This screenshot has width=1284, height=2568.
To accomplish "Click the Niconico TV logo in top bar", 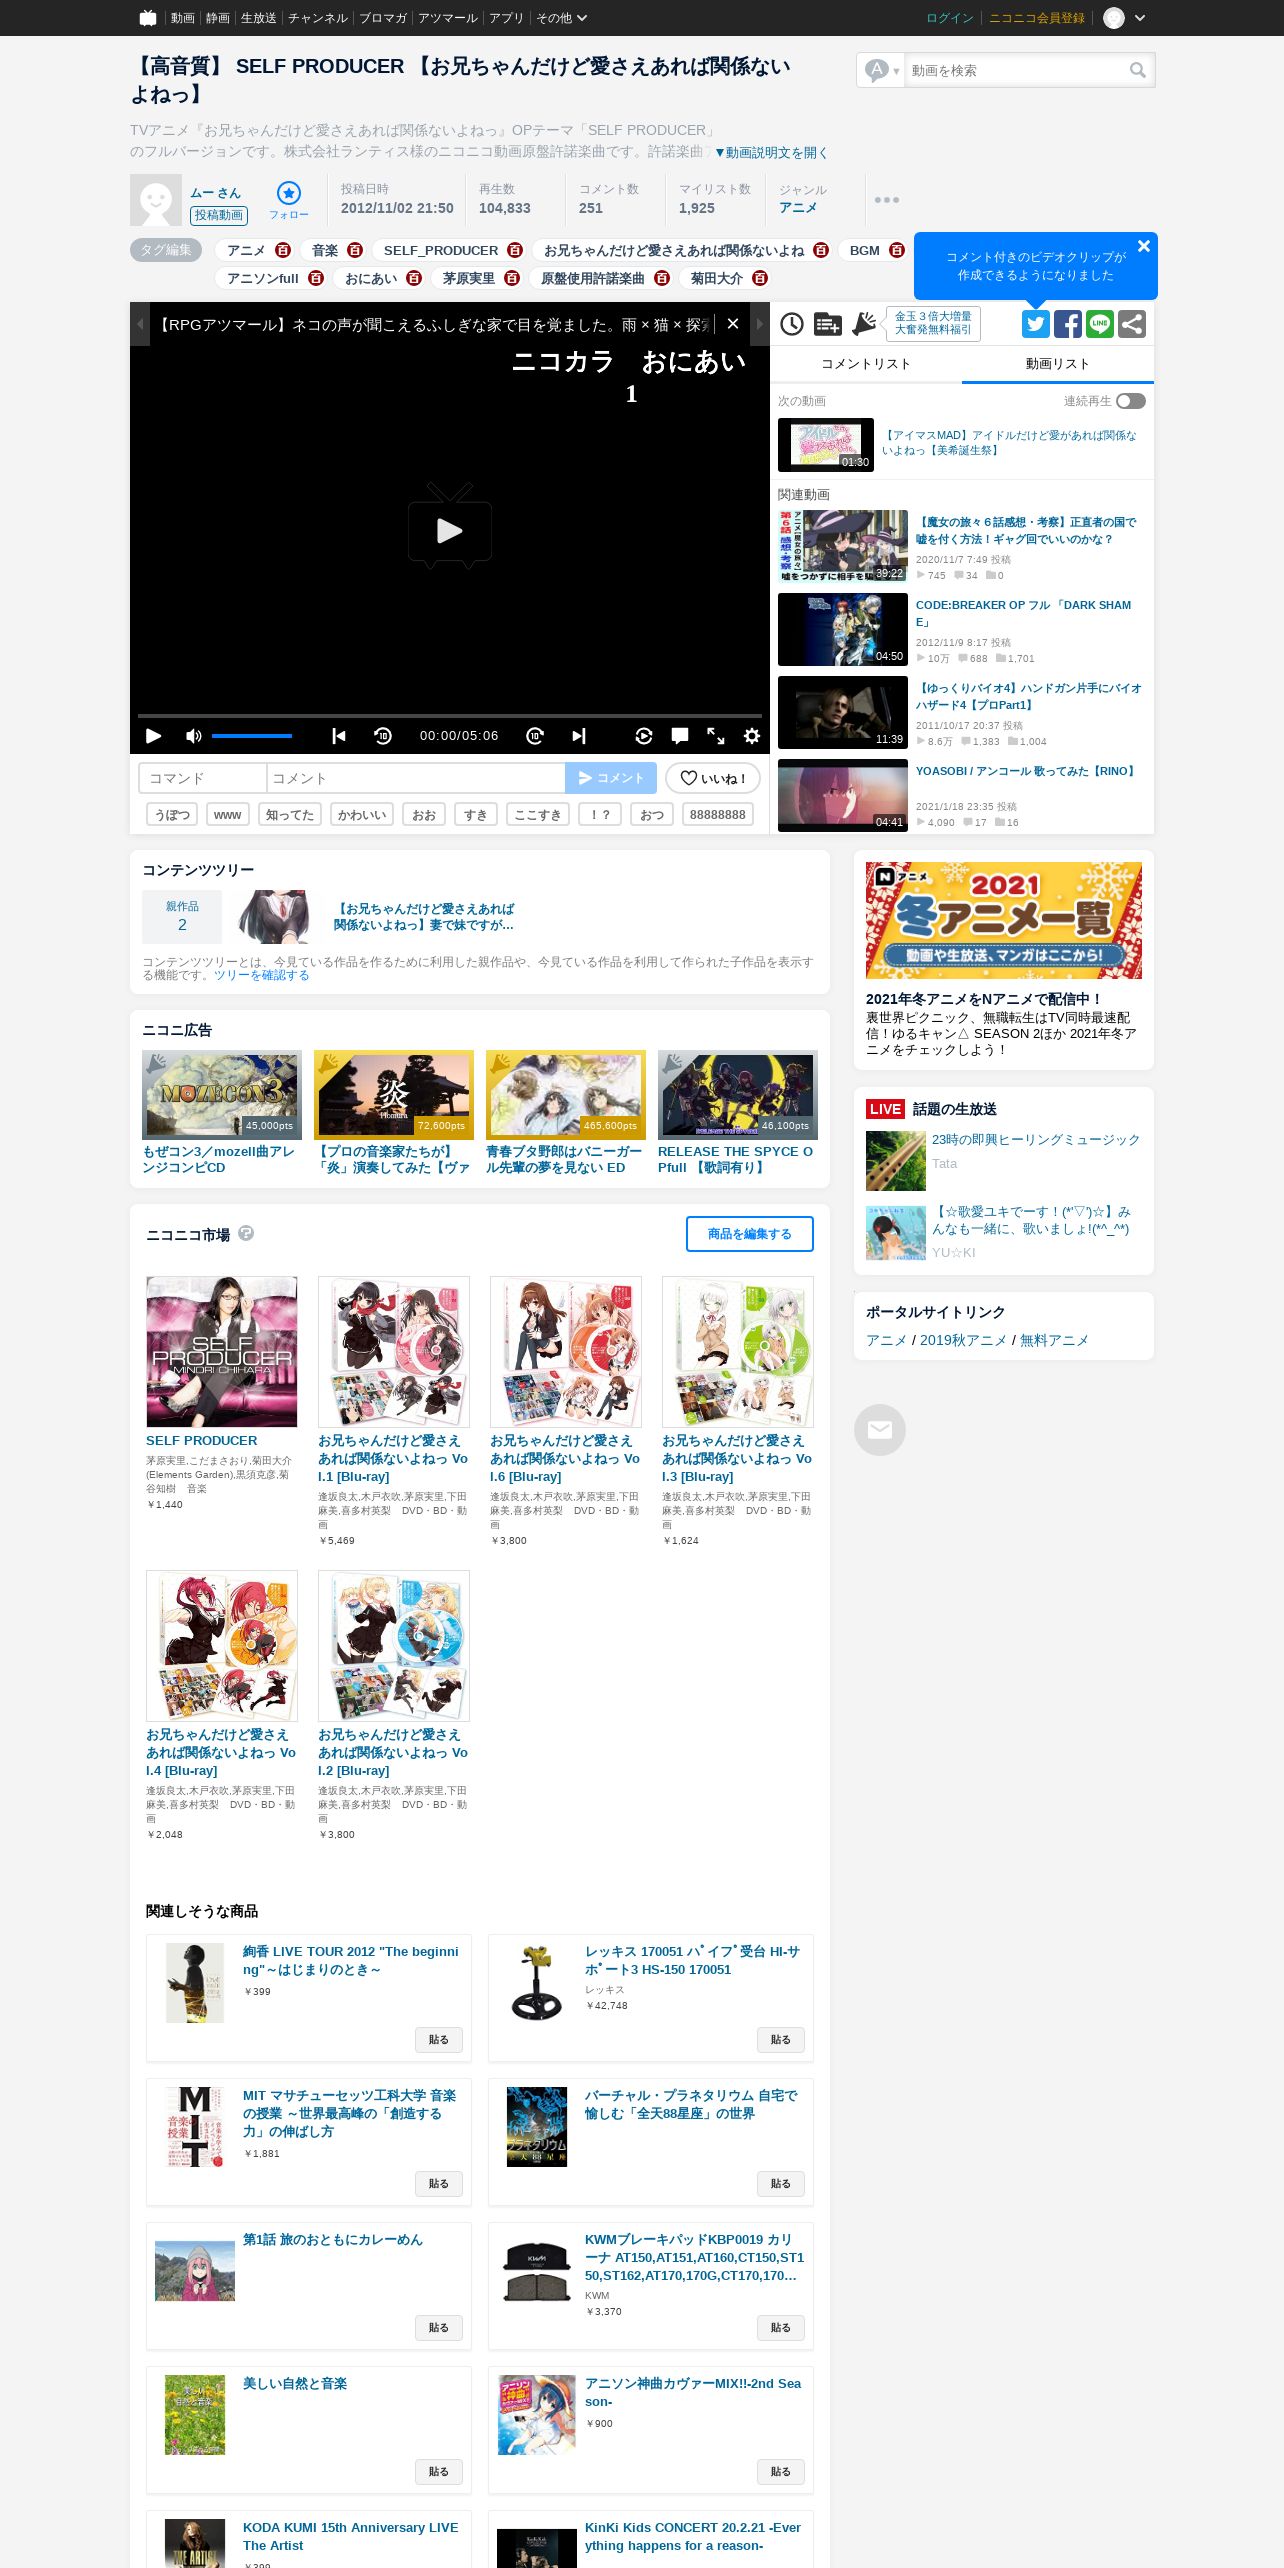I will [x=148, y=18].
